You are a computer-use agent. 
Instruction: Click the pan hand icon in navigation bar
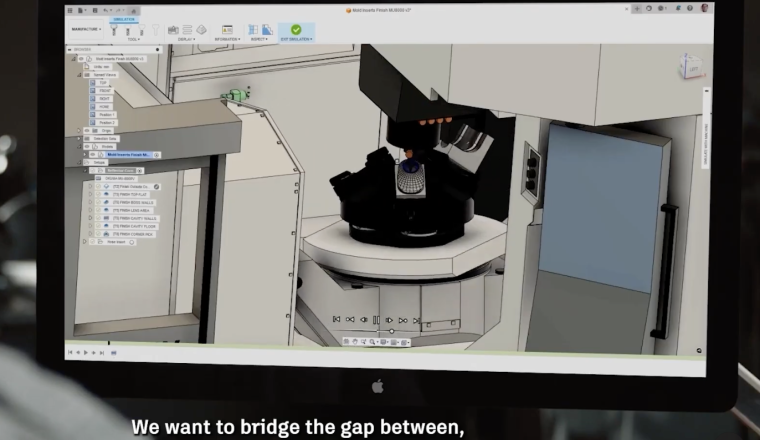pos(355,342)
